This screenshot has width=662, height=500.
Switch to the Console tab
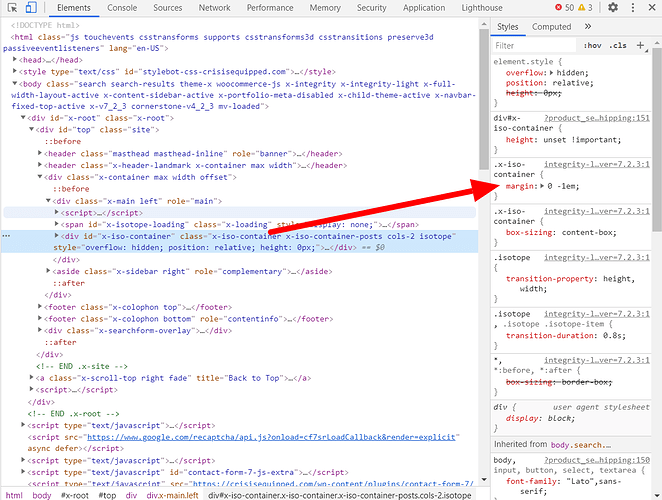122,8
